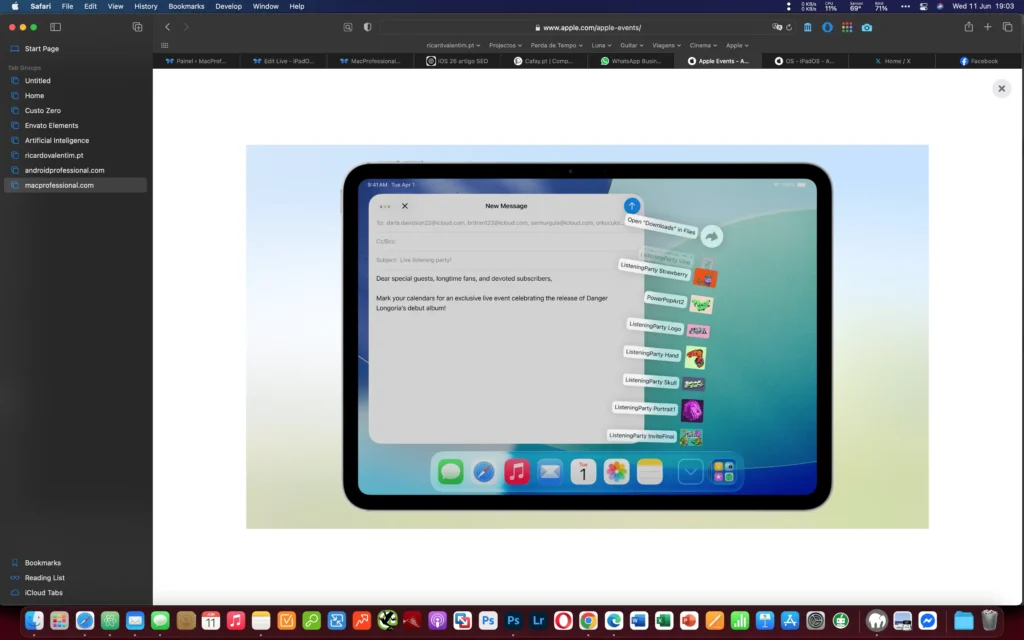Image resolution: width=1024 pixels, height=640 pixels.
Task: Toggle the Safari sidebar visibility
Action: (x=55, y=27)
